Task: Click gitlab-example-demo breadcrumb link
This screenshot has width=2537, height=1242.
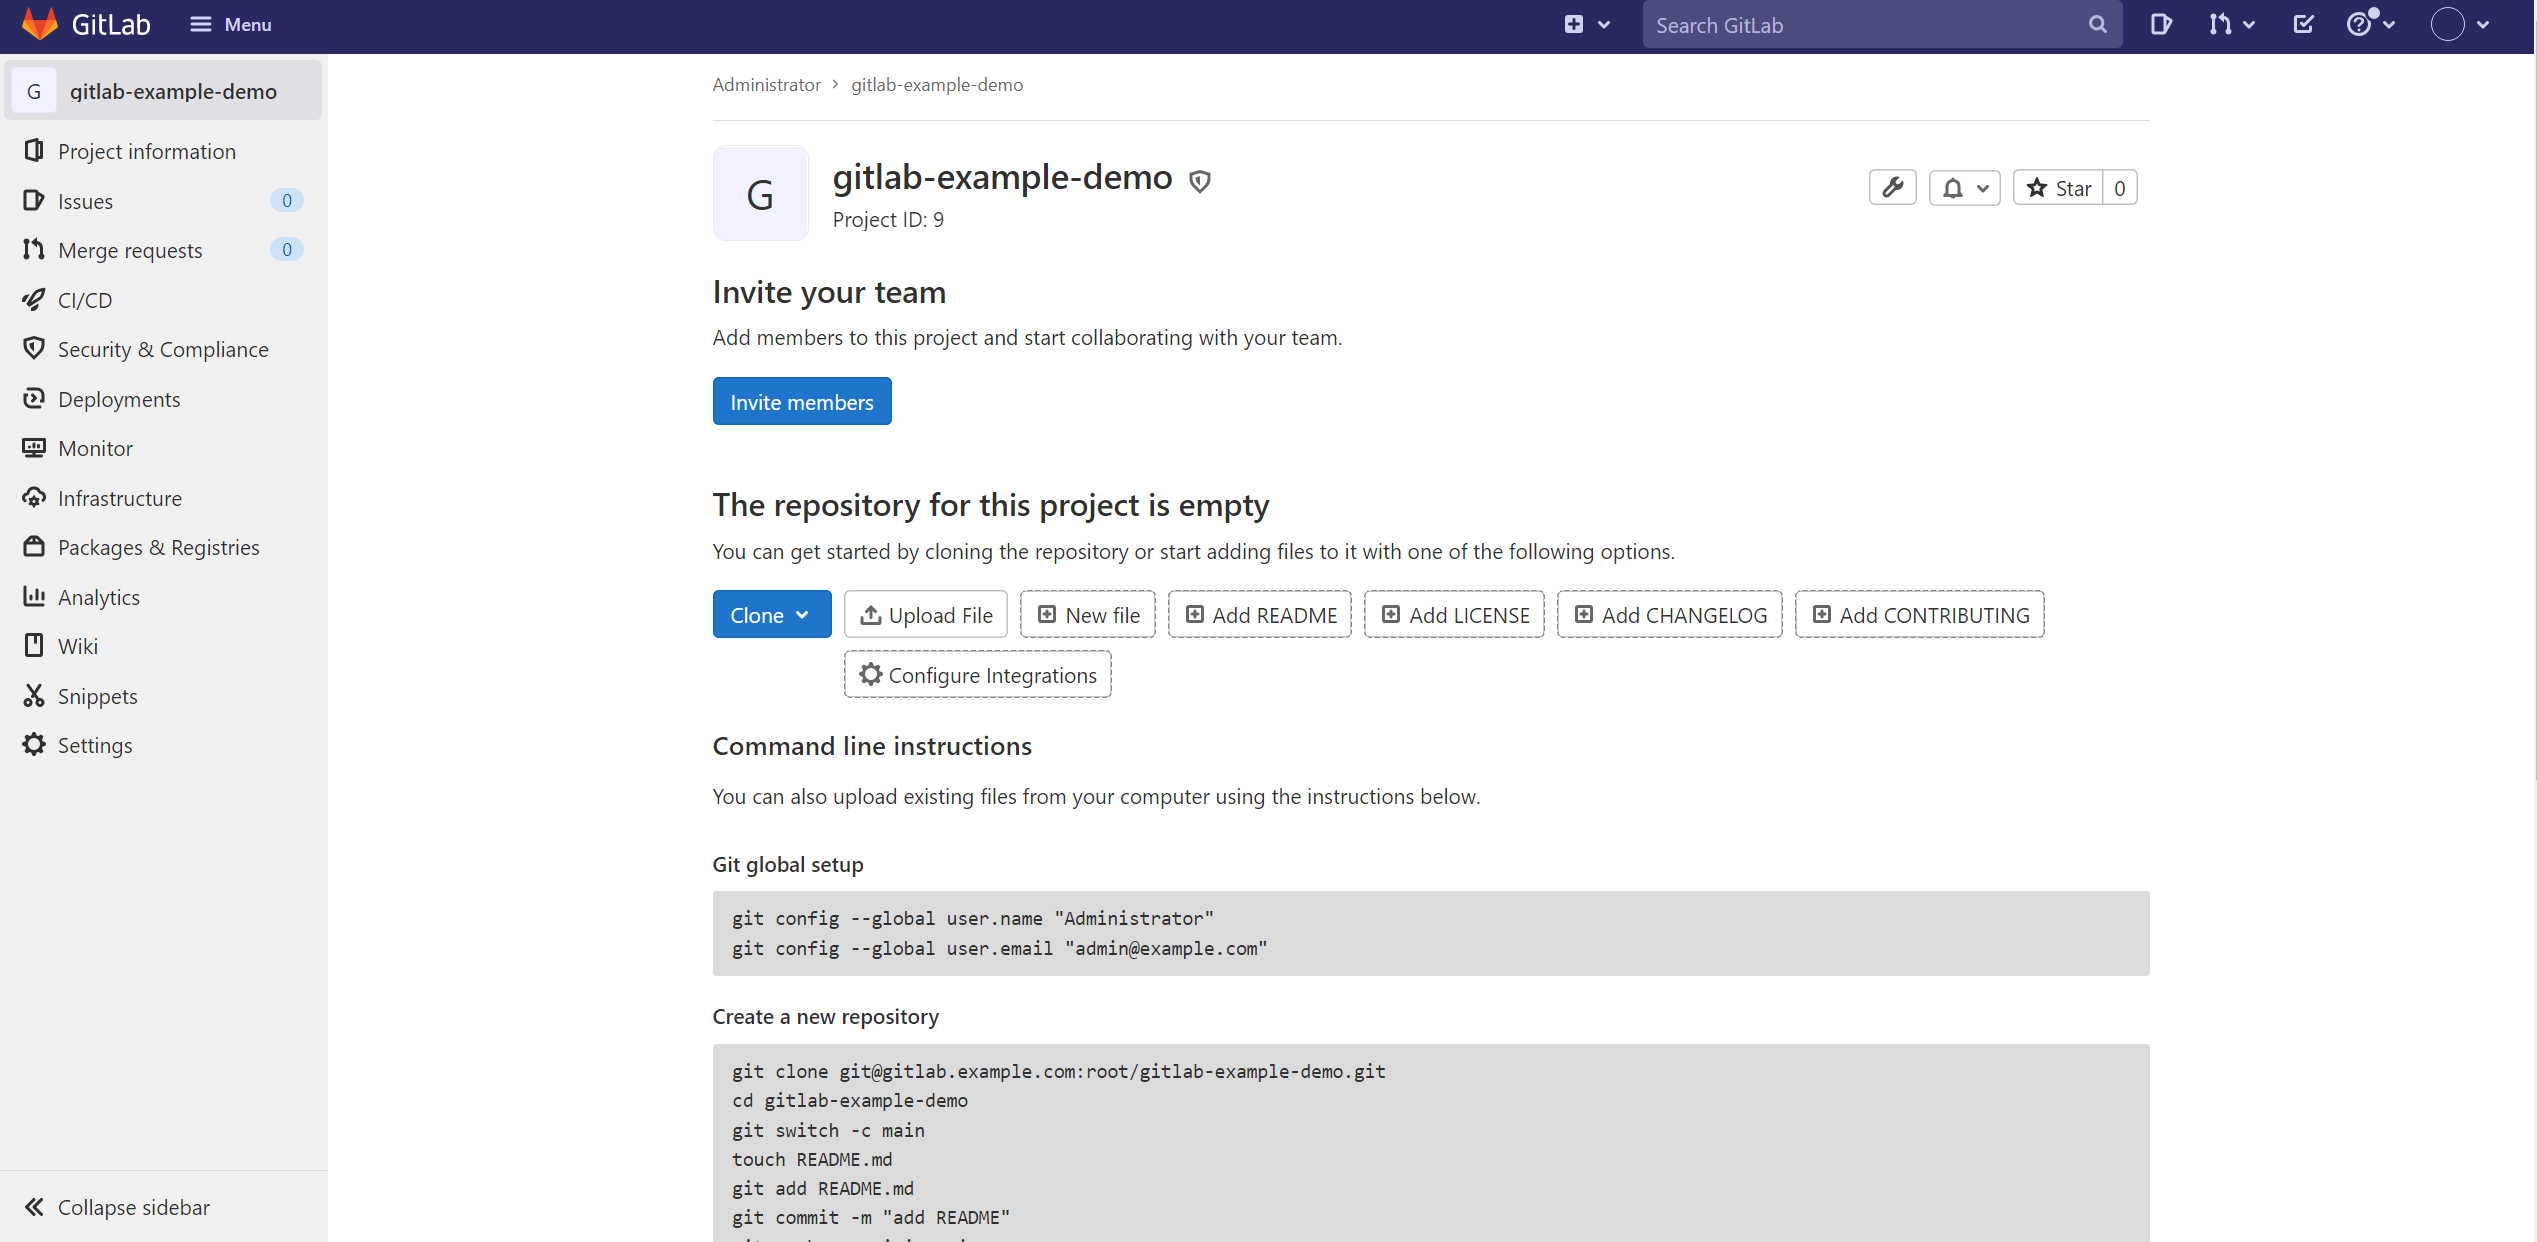Action: [x=937, y=85]
